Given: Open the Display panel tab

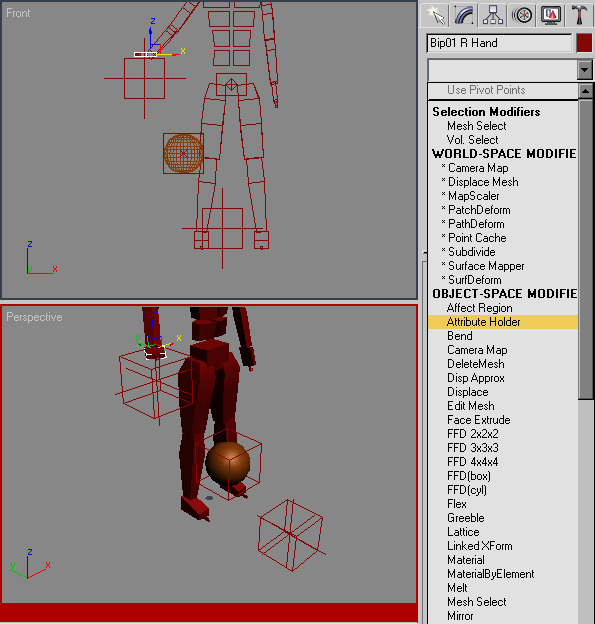Looking at the screenshot, I should (551, 16).
